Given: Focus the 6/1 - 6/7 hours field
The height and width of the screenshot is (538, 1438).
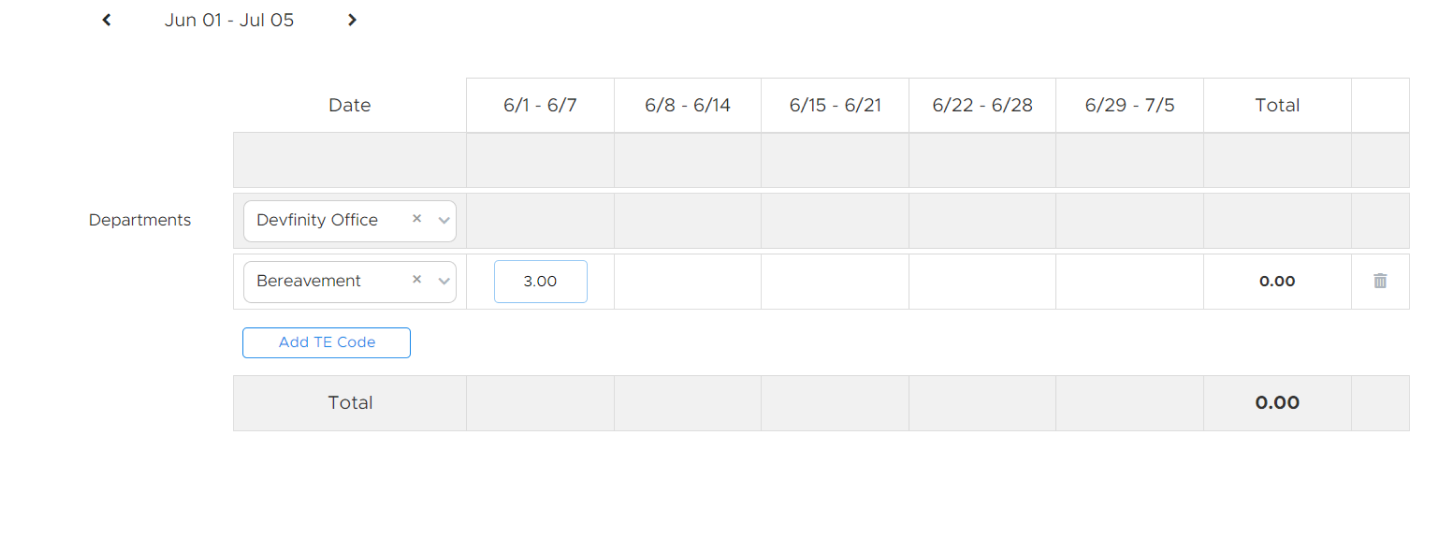Looking at the screenshot, I should tap(540, 281).
